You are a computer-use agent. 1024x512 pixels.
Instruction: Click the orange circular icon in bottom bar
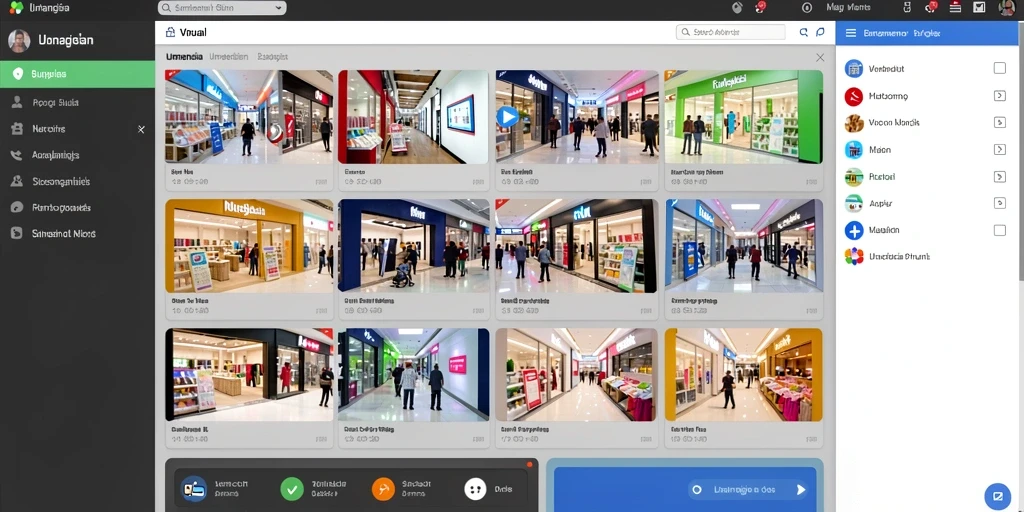(x=383, y=488)
